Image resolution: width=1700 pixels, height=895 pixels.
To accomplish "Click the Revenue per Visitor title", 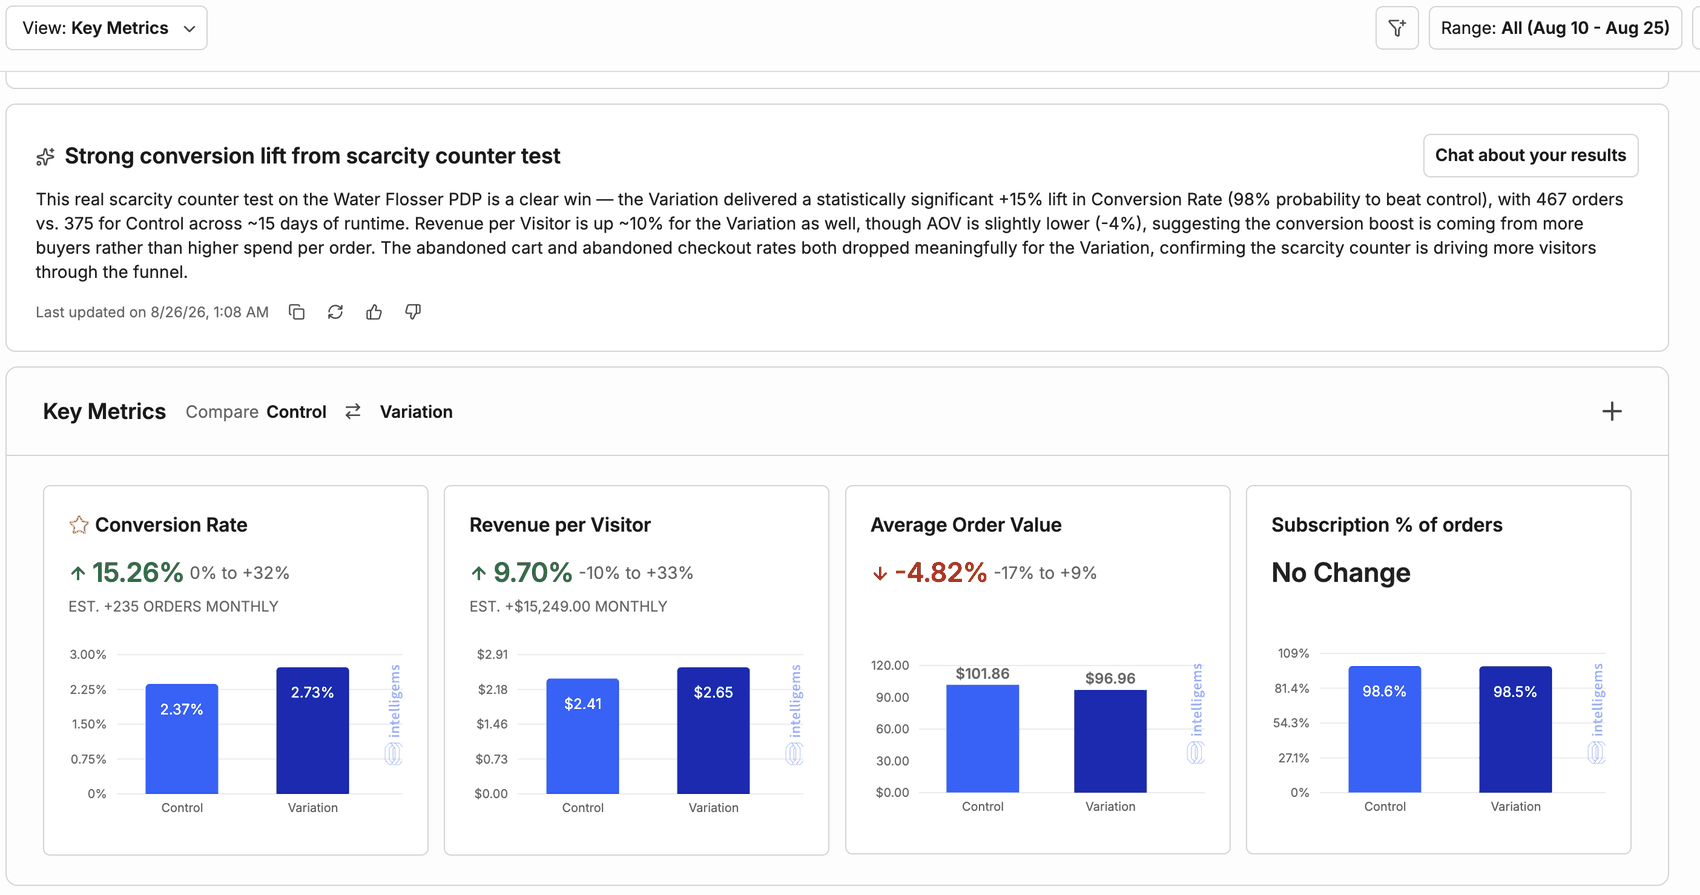I will tap(560, 525).
